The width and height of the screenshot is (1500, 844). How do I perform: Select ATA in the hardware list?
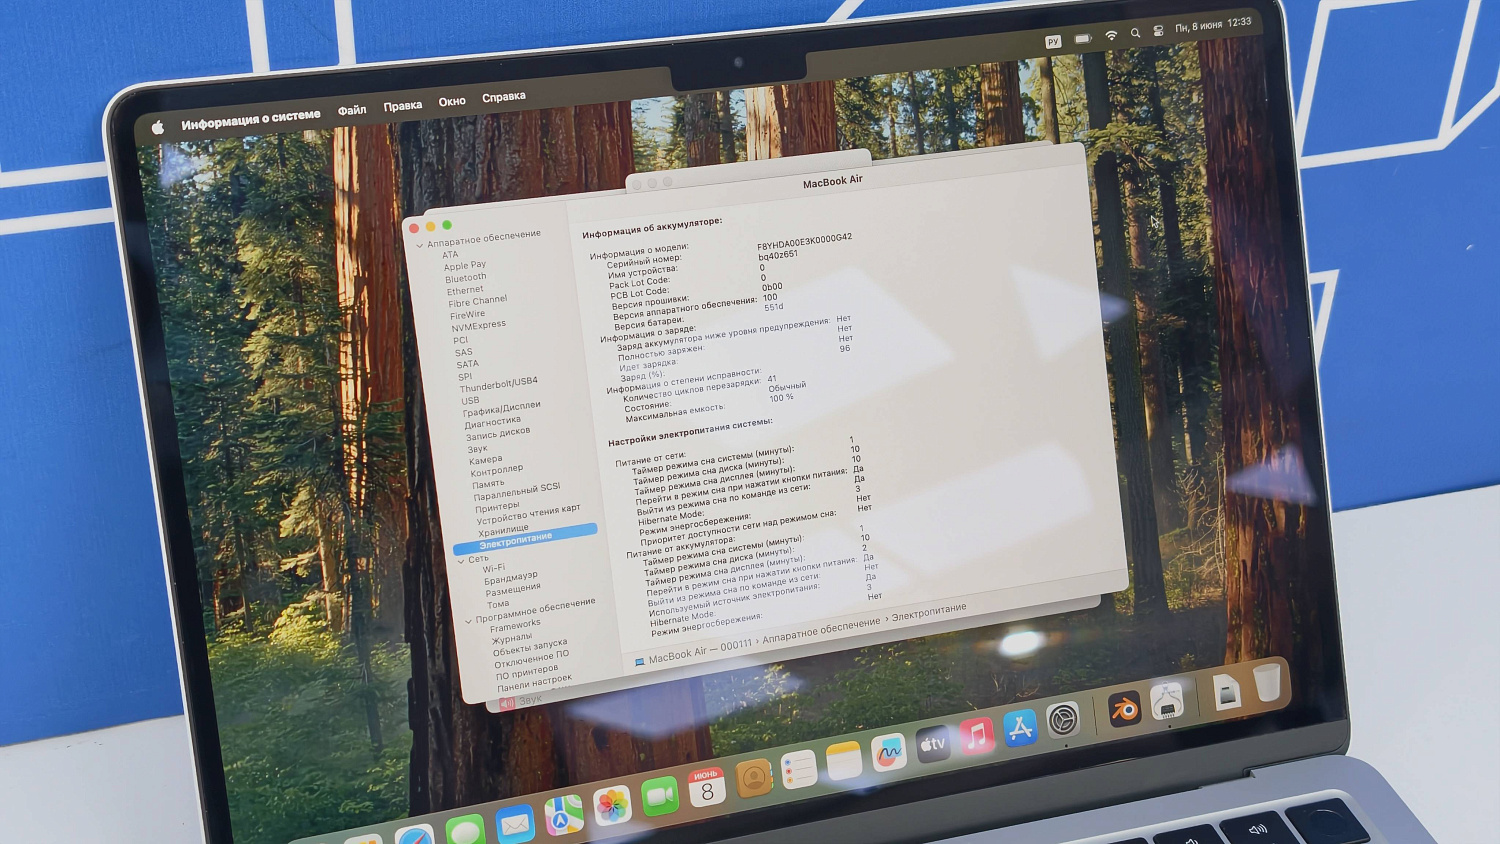(450, 254)
